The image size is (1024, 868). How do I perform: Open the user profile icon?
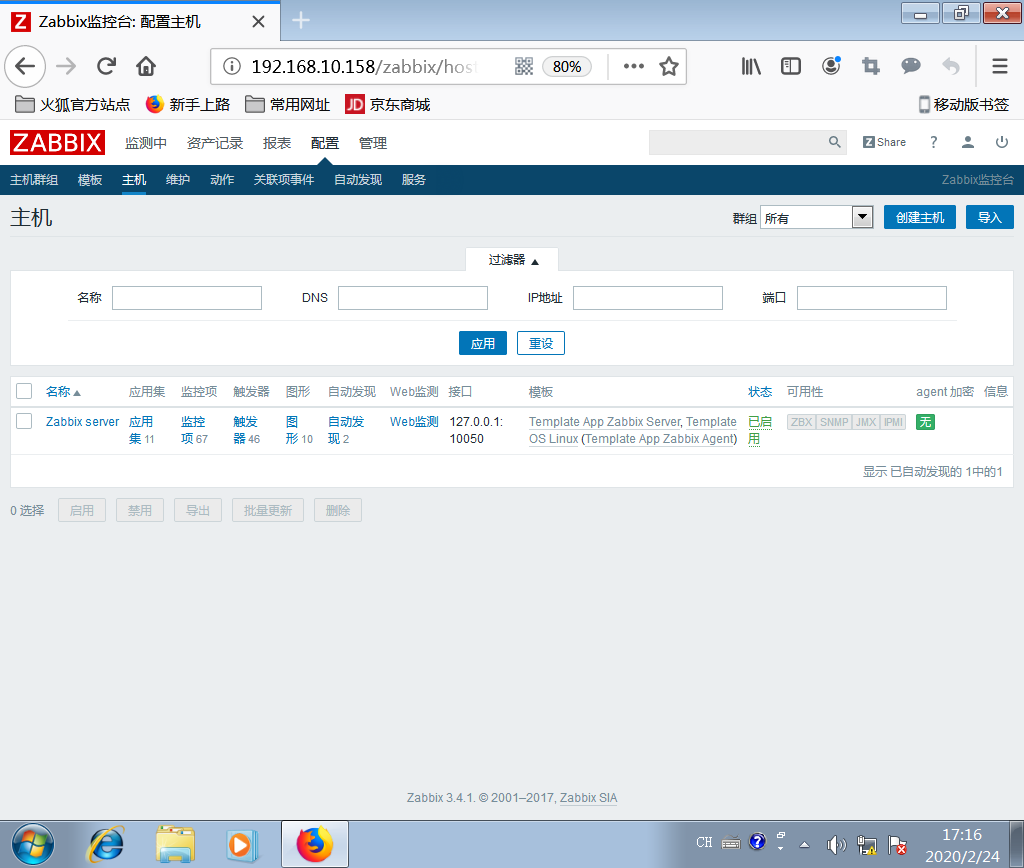(968, 142)
